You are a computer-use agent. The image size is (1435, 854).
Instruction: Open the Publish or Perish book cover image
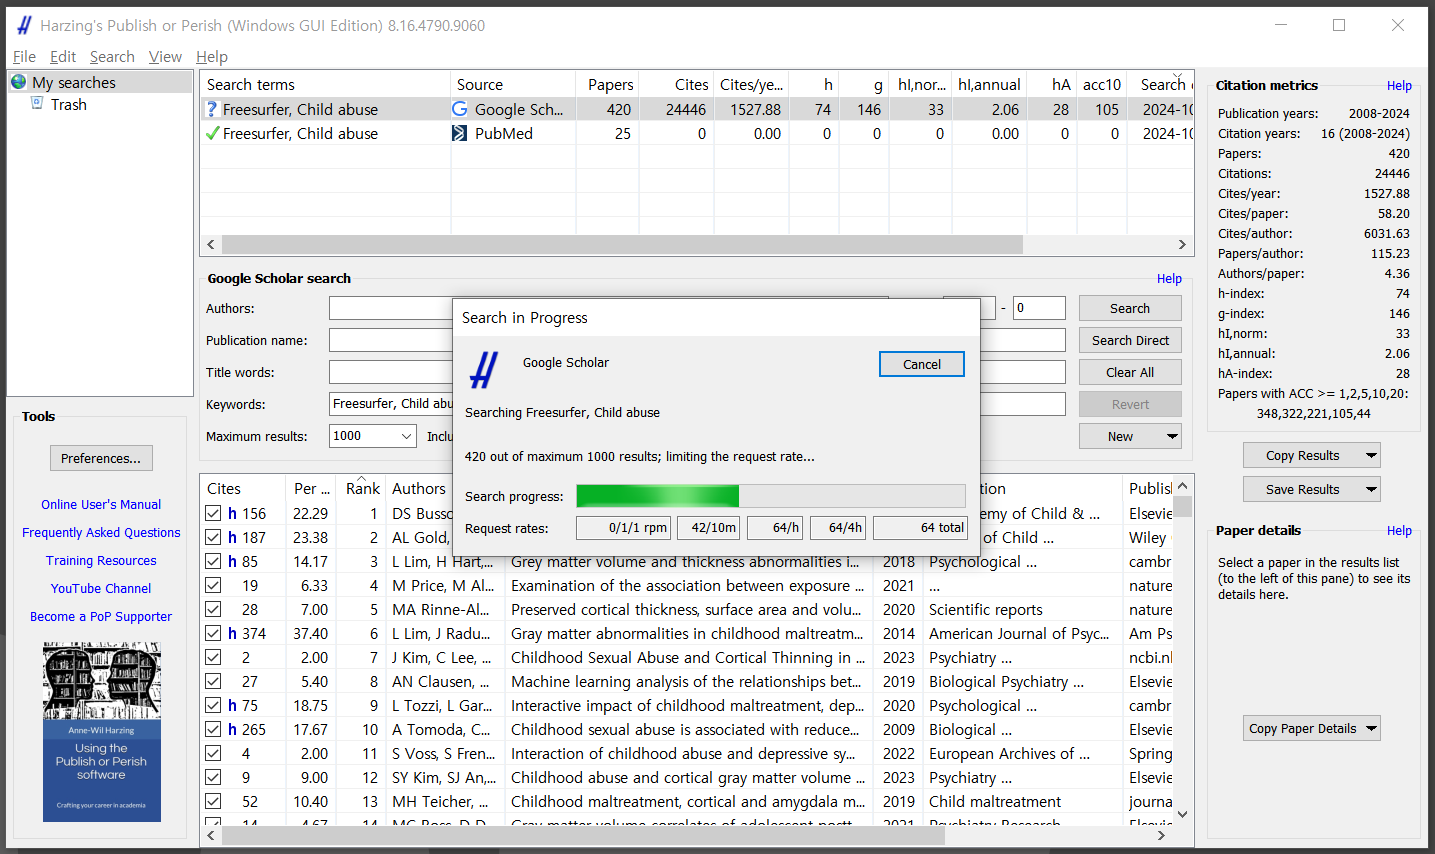102,732
